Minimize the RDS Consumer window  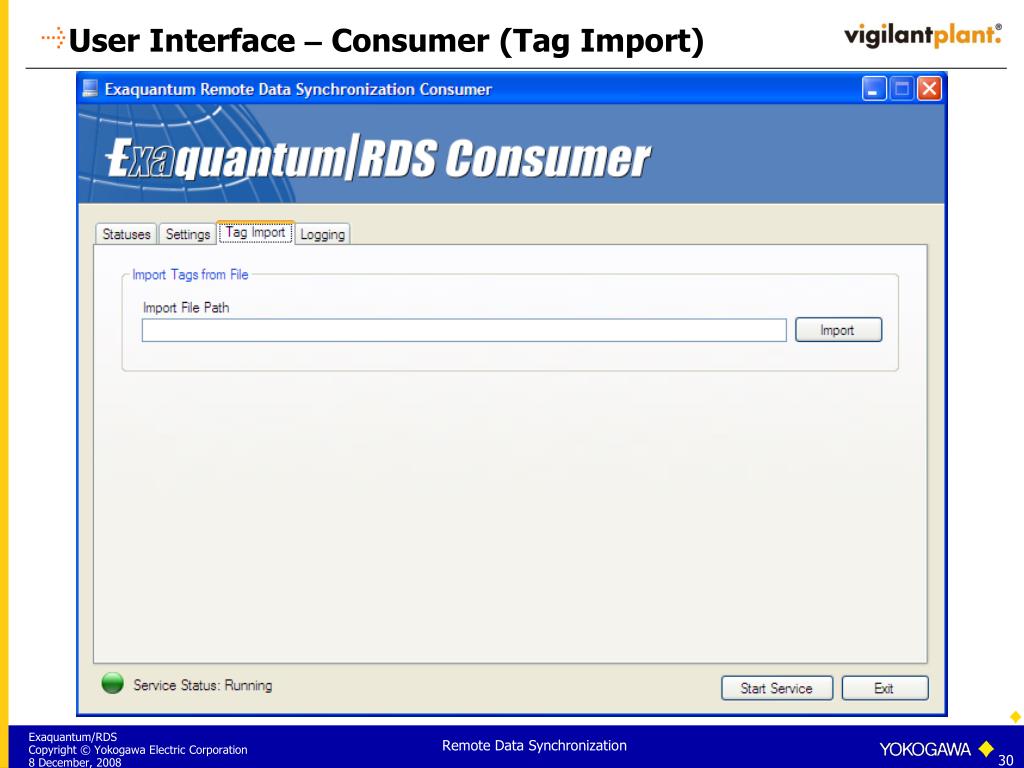[874, 88]
